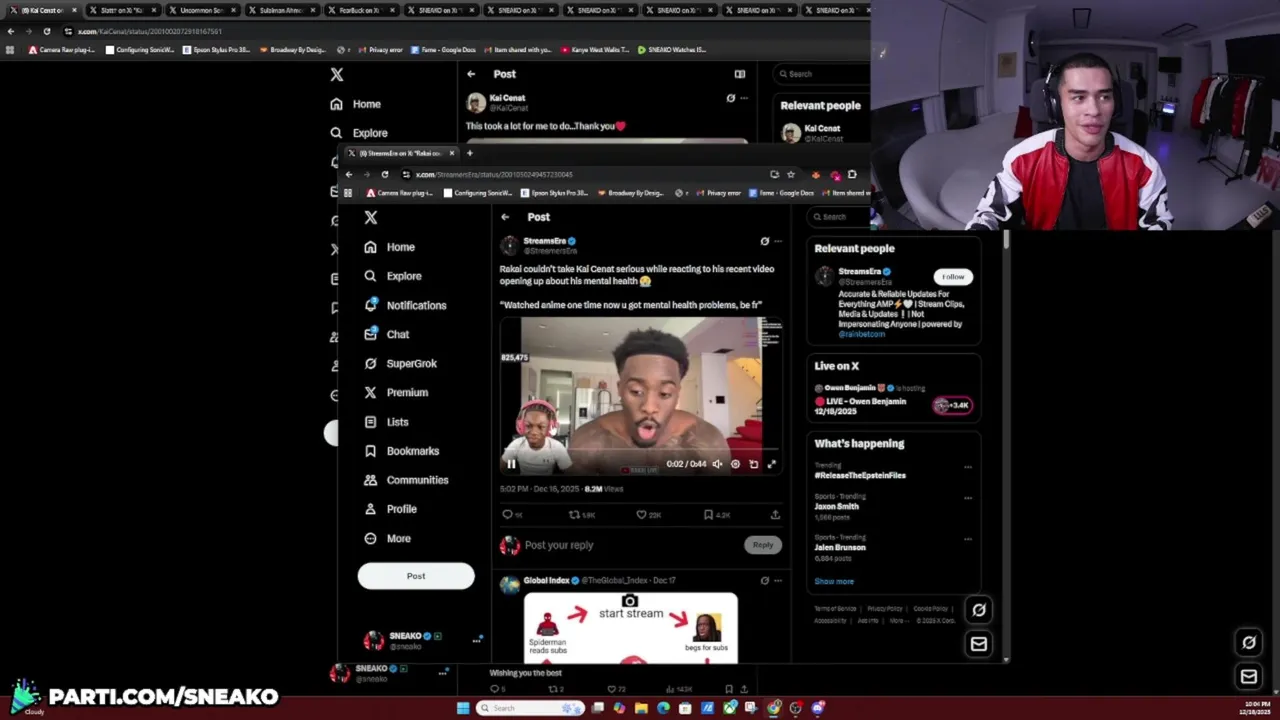Go back from StreamsEra Post view
Viewport: 1280px width, 720px height.
point(505,217)
